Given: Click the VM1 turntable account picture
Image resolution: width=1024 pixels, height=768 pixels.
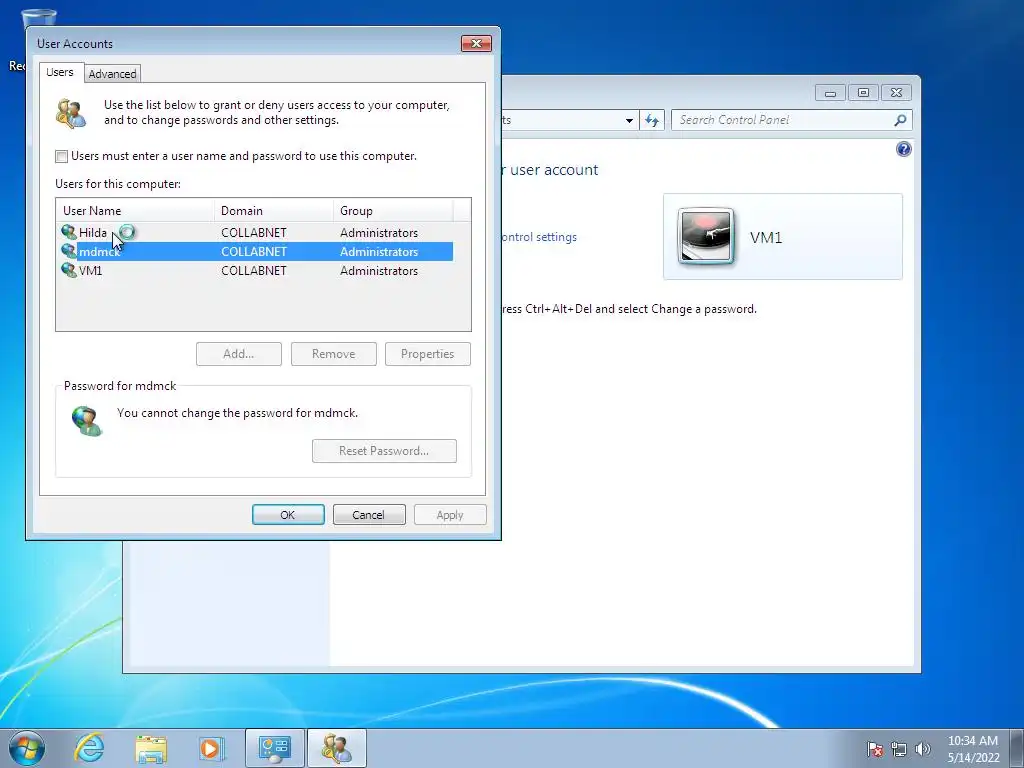Looking at the screenshot, I should coord(706,236).
